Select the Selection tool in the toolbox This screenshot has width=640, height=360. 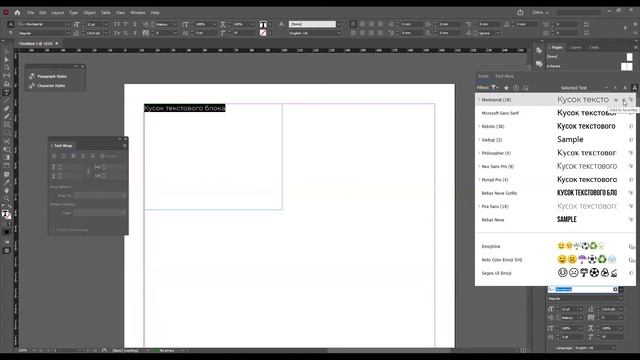[x=7, y=52]
